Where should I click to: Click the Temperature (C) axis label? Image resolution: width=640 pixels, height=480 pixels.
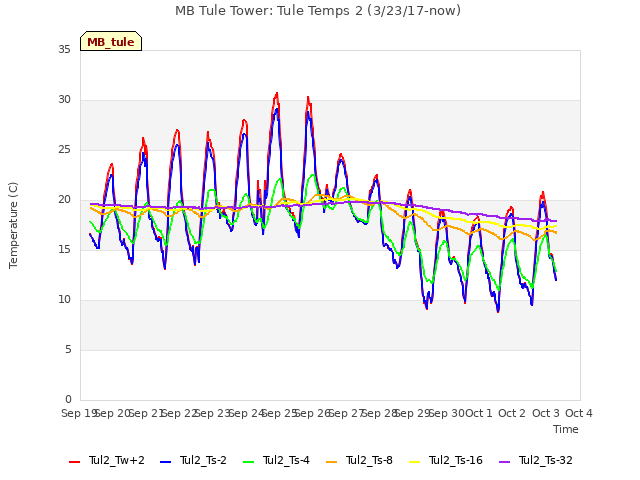pos(13,225)
